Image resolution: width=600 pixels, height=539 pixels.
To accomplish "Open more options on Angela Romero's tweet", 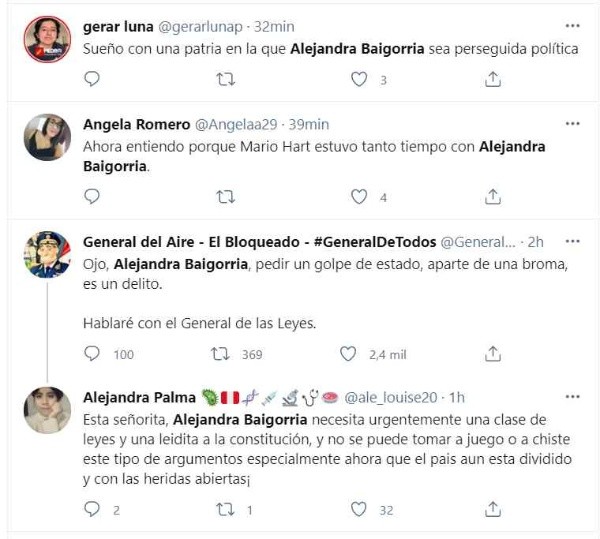I will pyautogui.click(x=572, y=124).
